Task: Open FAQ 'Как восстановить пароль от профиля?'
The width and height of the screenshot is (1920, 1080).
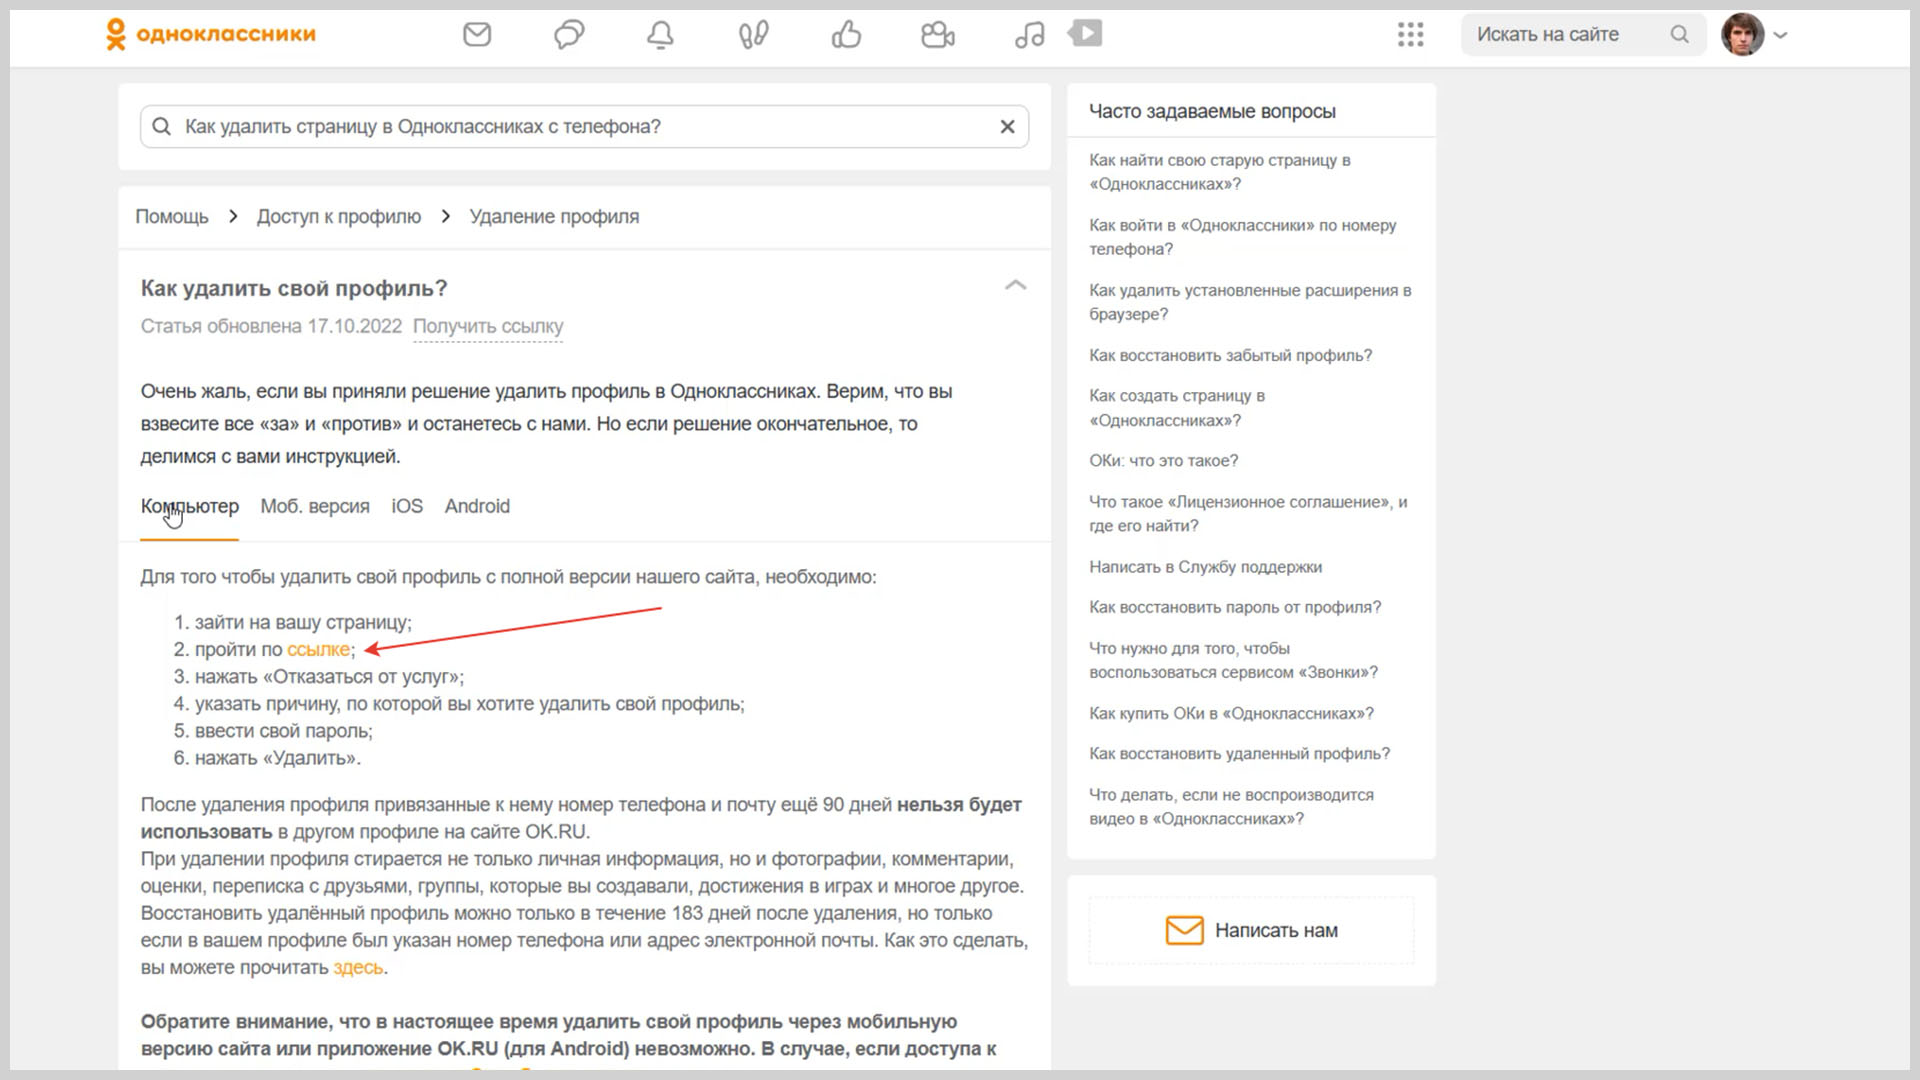Action: (1235, 608)
